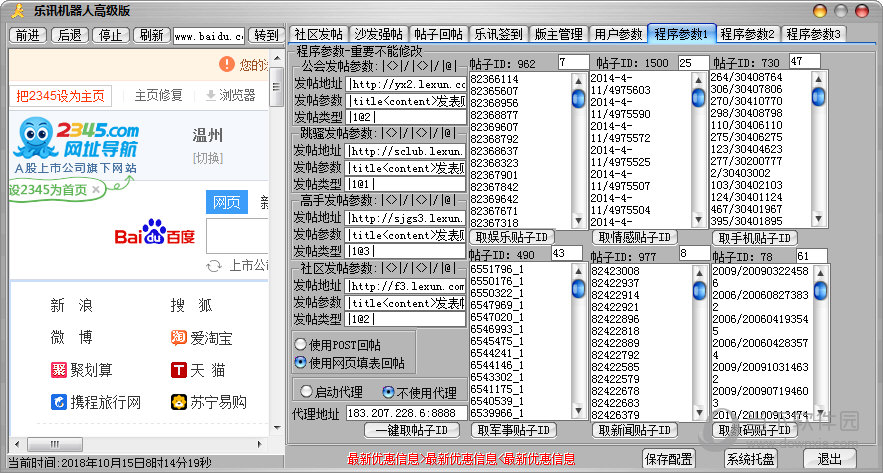Select the 网页 search tab

click(227, 203)
